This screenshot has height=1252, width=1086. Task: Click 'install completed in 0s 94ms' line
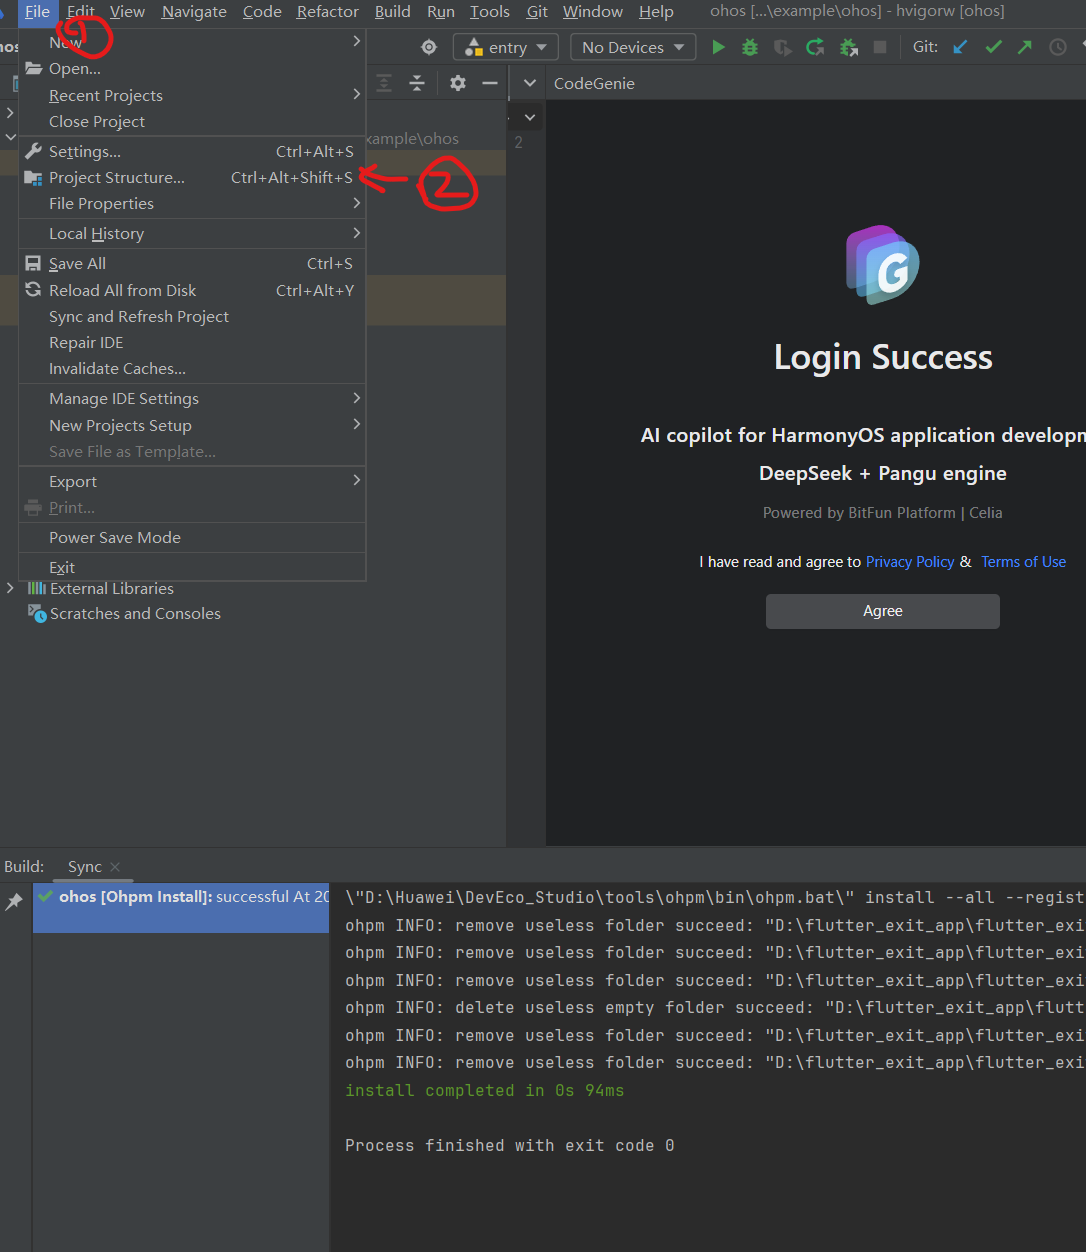point(484,1090)
